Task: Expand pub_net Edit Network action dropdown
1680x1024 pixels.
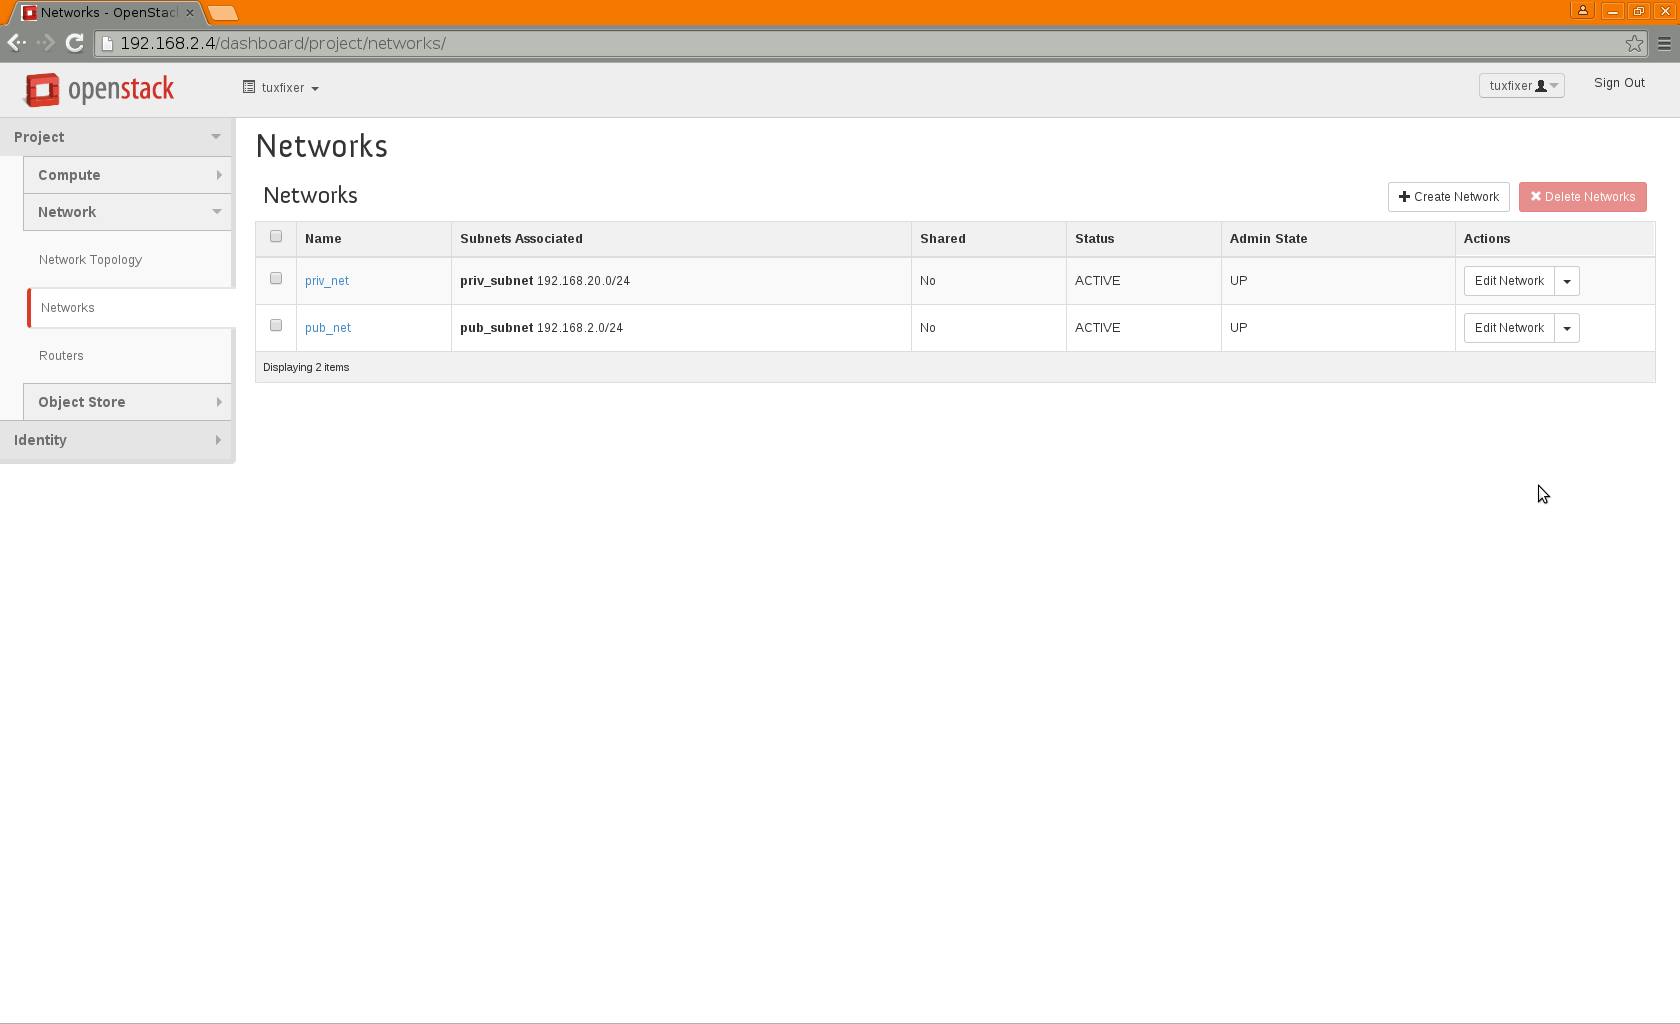Action: pyautogui.click(x=1567, y=328)
